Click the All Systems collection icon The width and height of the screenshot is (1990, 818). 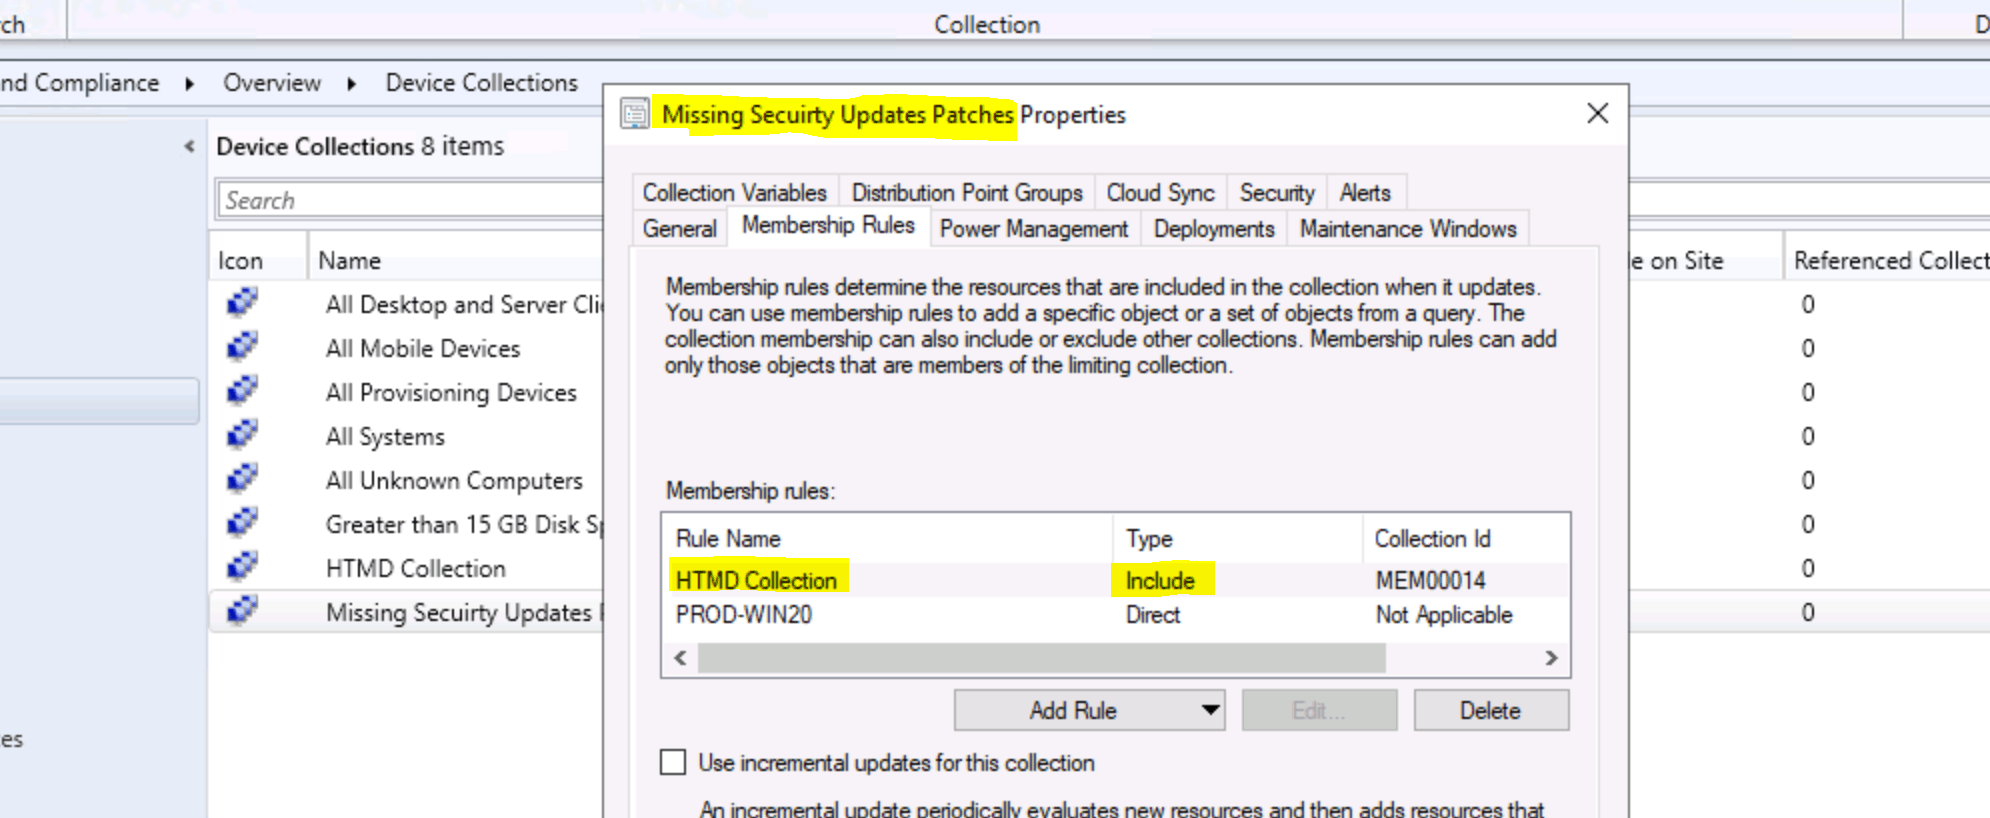pos(242,435)
